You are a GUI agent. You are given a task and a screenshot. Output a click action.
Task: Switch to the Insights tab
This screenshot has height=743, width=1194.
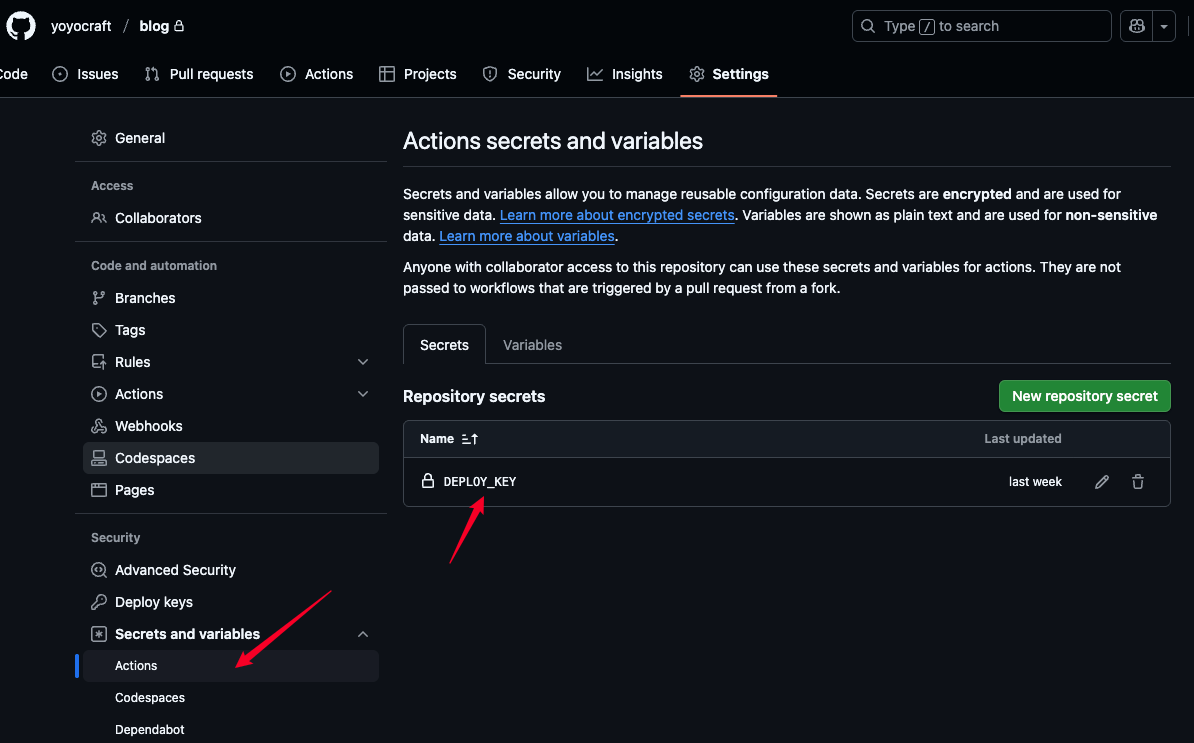[x=624, y=74]
